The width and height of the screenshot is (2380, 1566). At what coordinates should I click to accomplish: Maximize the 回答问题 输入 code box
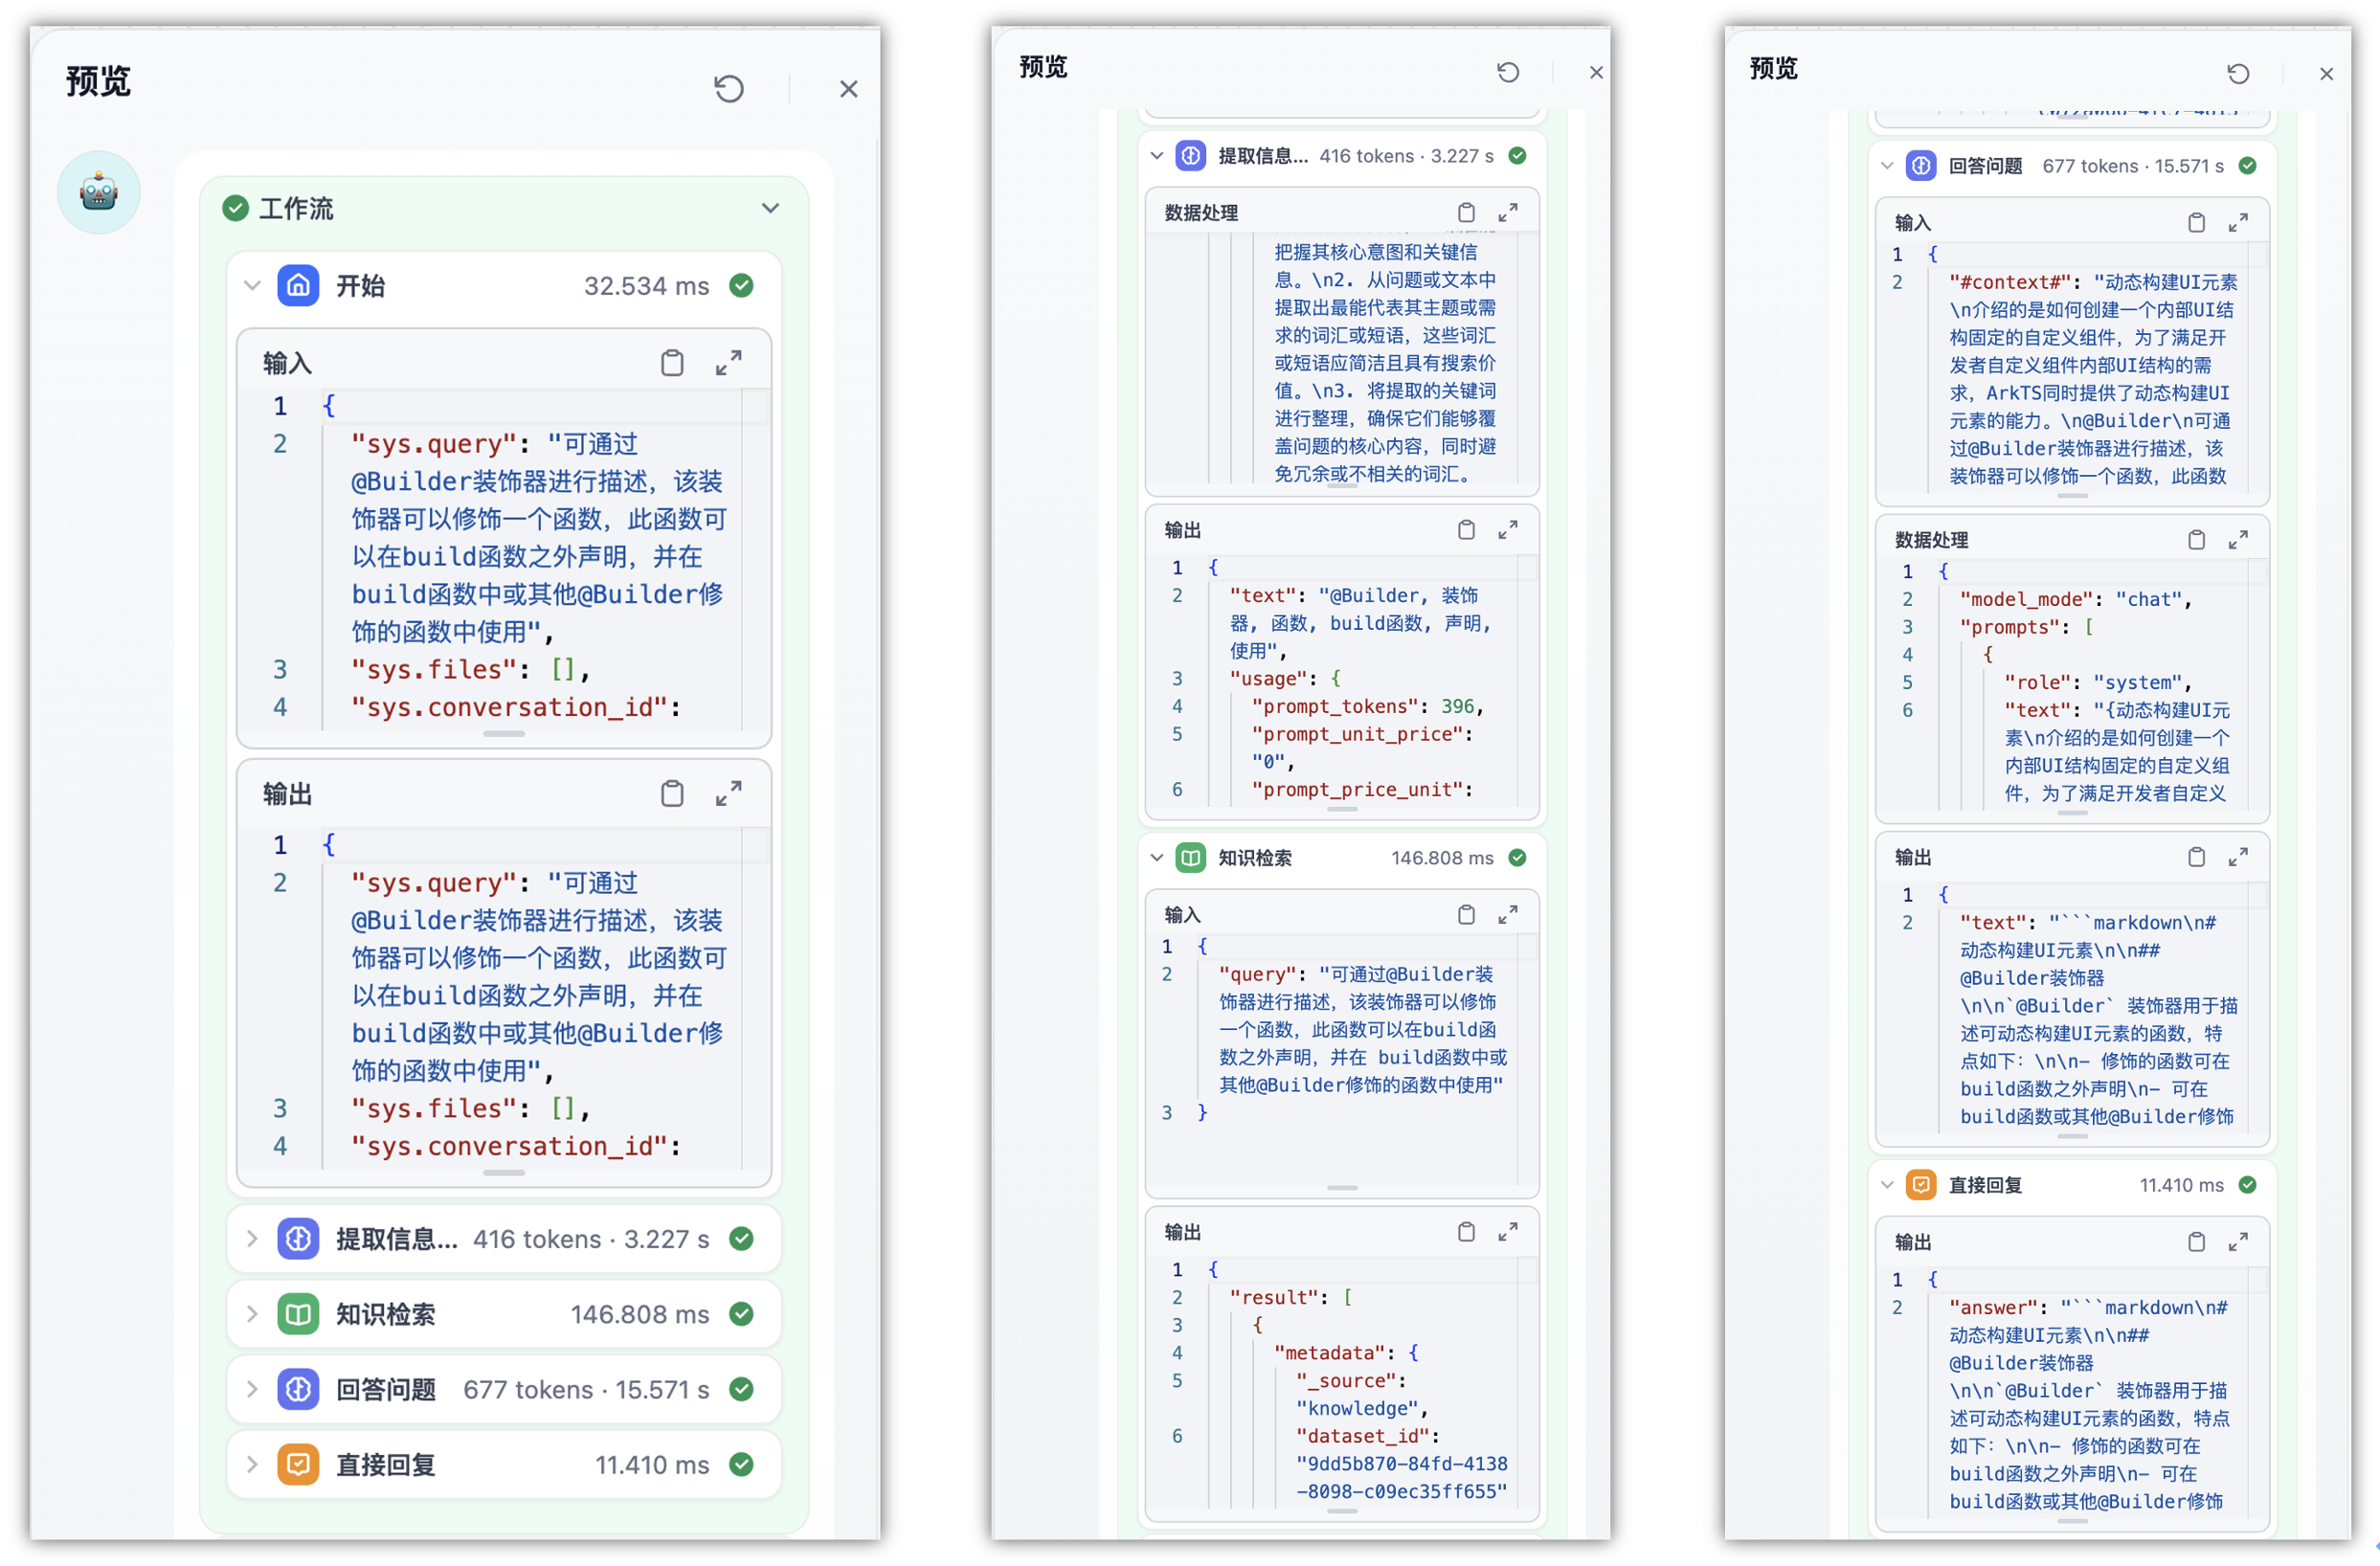point(2238,223)
